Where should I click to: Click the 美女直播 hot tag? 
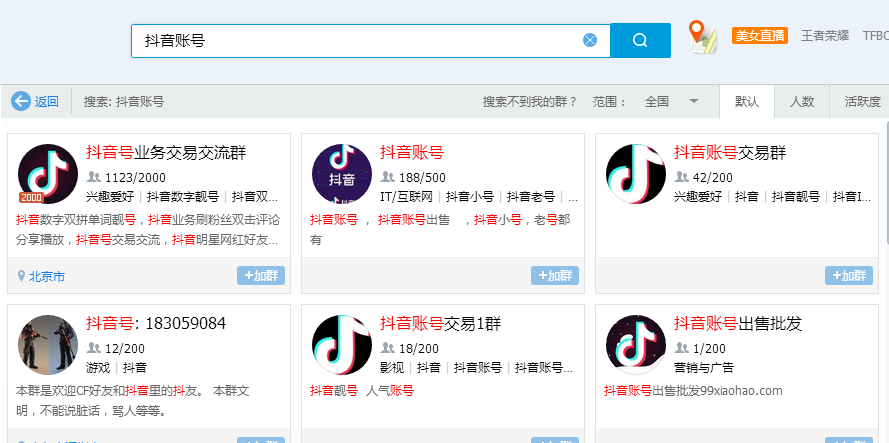click(x=760, y=36)
